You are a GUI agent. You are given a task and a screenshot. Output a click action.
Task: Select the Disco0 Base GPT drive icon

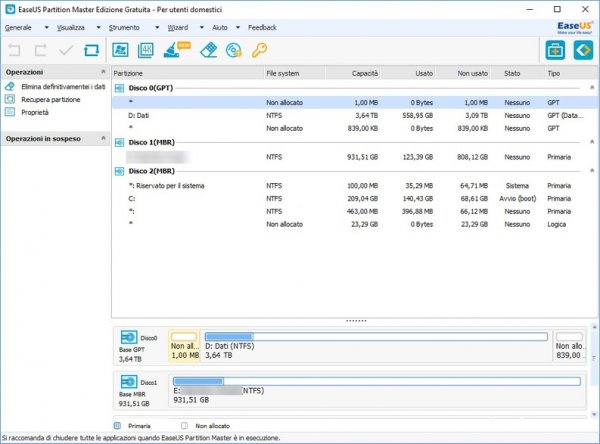point(129,337)
